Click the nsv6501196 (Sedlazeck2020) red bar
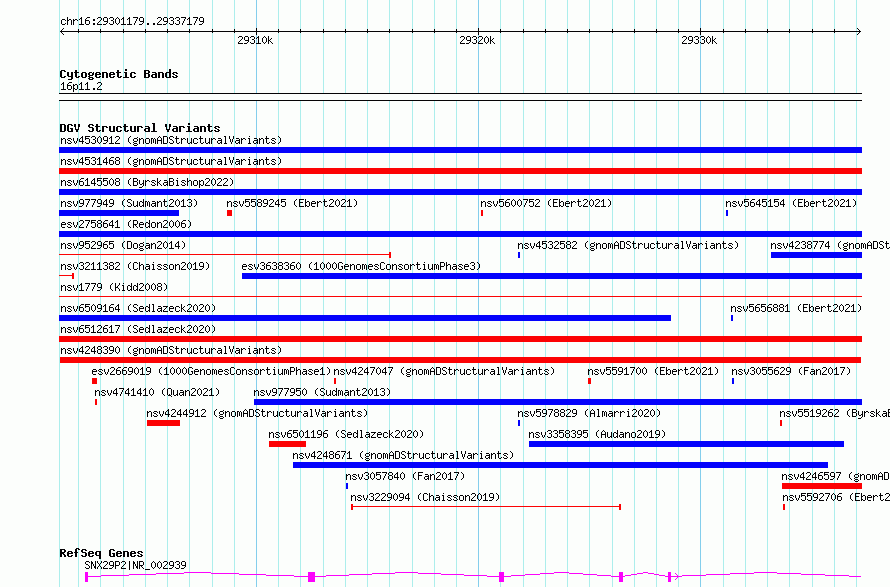 [287, 444]
